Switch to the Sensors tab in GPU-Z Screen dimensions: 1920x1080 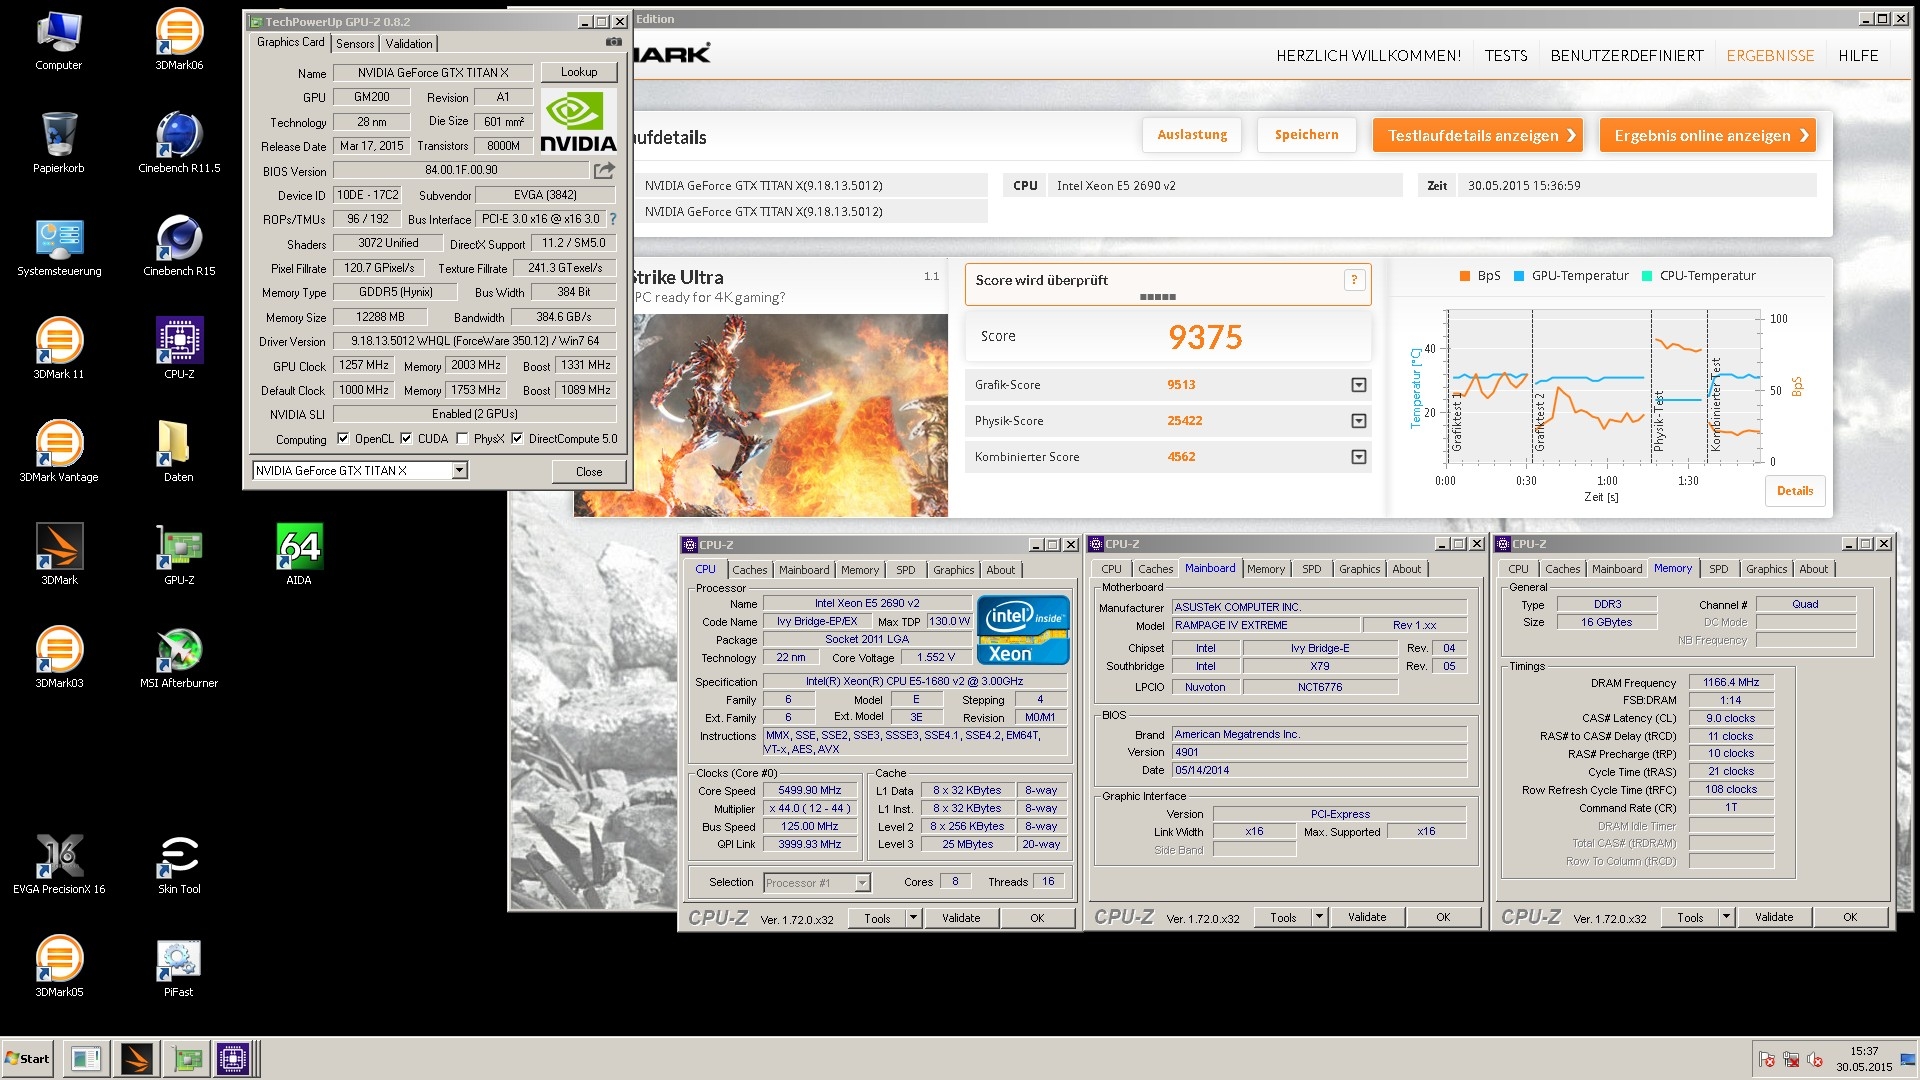pyautogui.click(x=355, y=43)
